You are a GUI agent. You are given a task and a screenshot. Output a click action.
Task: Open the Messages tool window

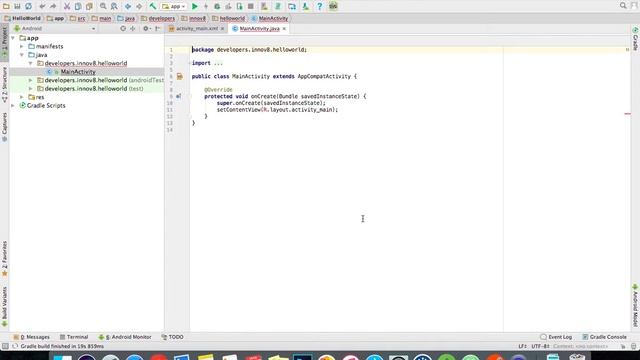31,337
